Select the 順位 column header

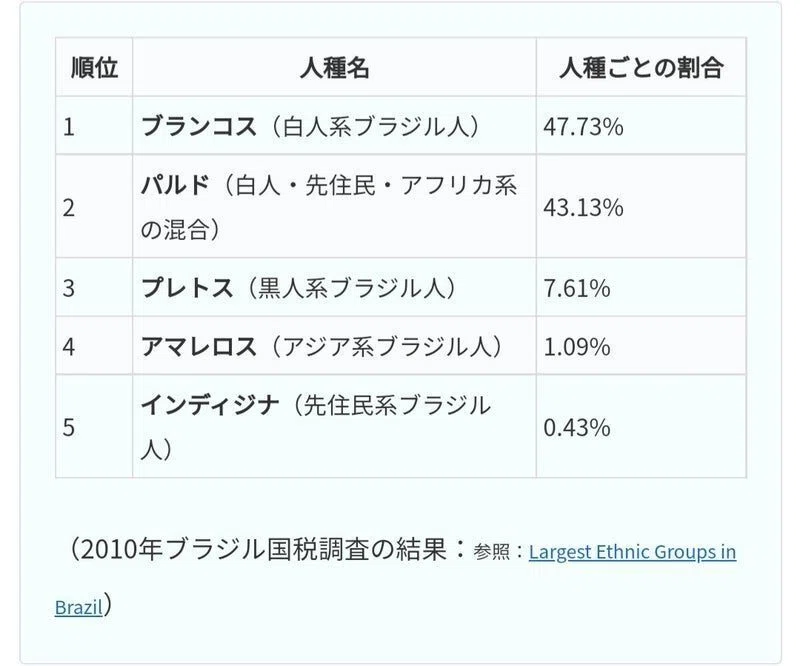[x=94, y=67]
